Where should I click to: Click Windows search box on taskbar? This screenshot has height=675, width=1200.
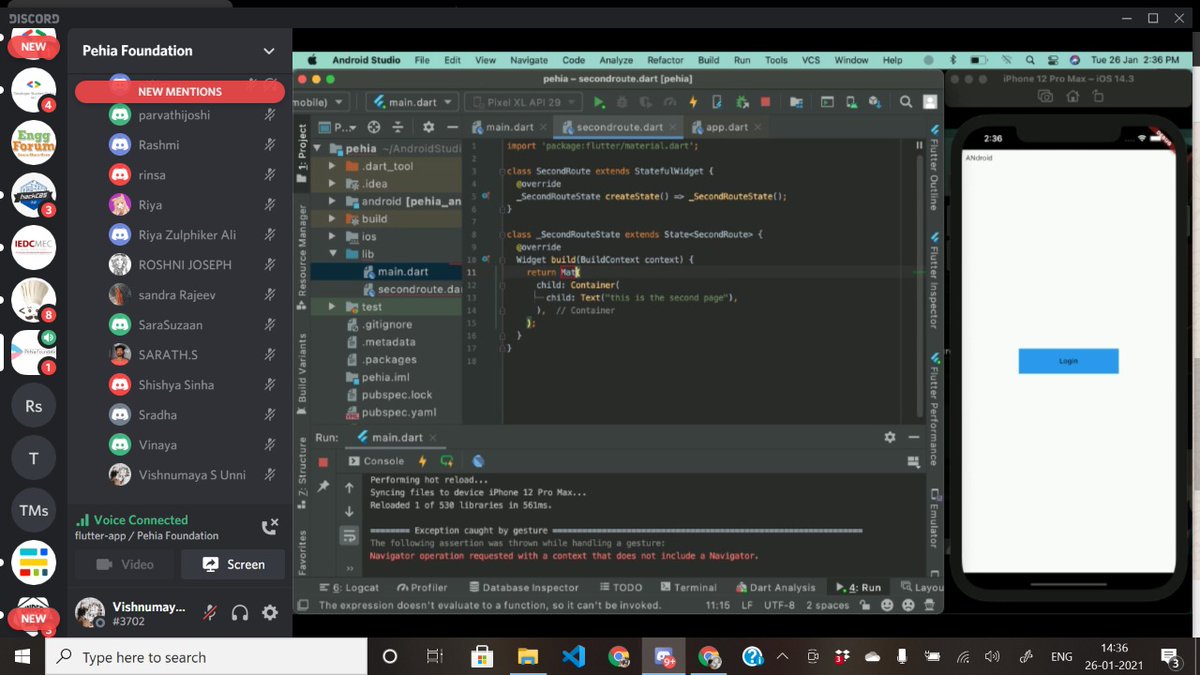click(207, 657)
